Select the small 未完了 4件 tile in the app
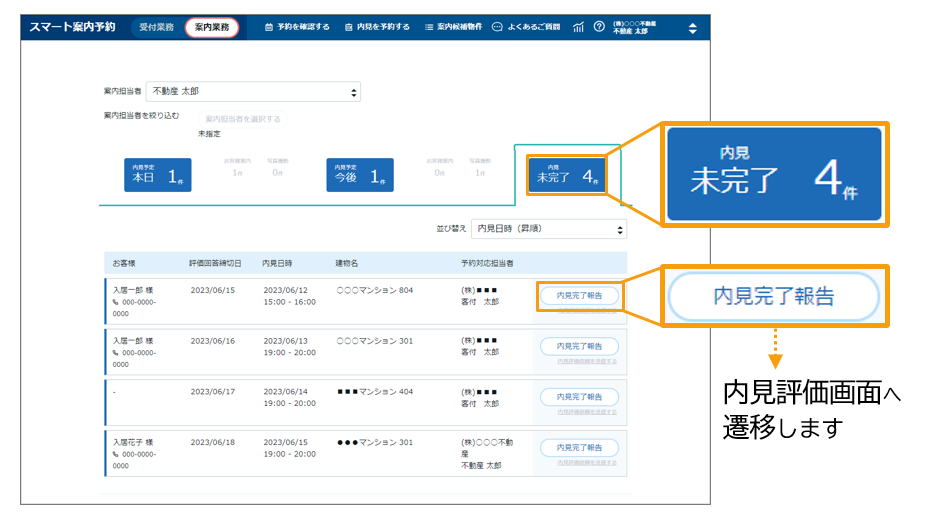This screenshot has width=927, height=519. click(567, 175)
